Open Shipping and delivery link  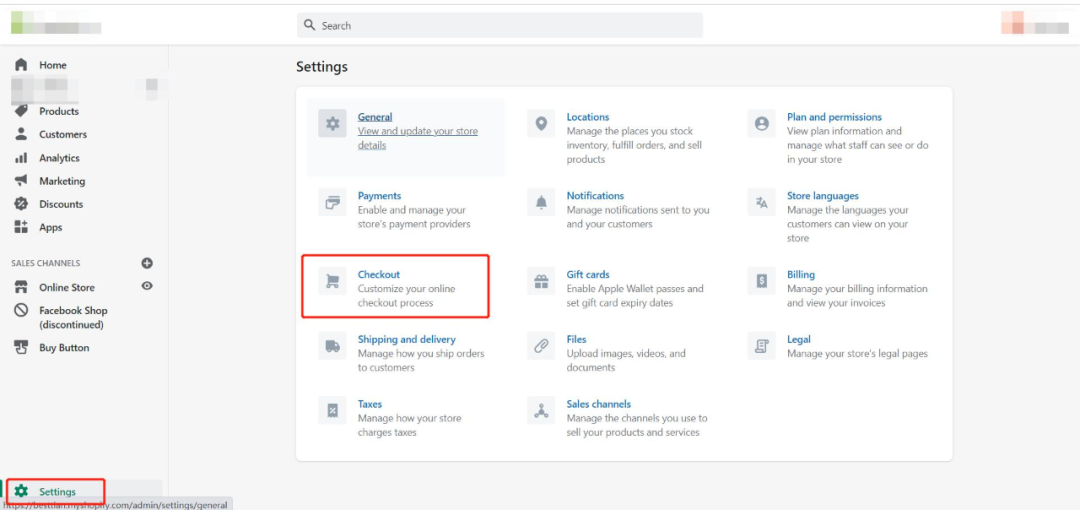[406, 339]
